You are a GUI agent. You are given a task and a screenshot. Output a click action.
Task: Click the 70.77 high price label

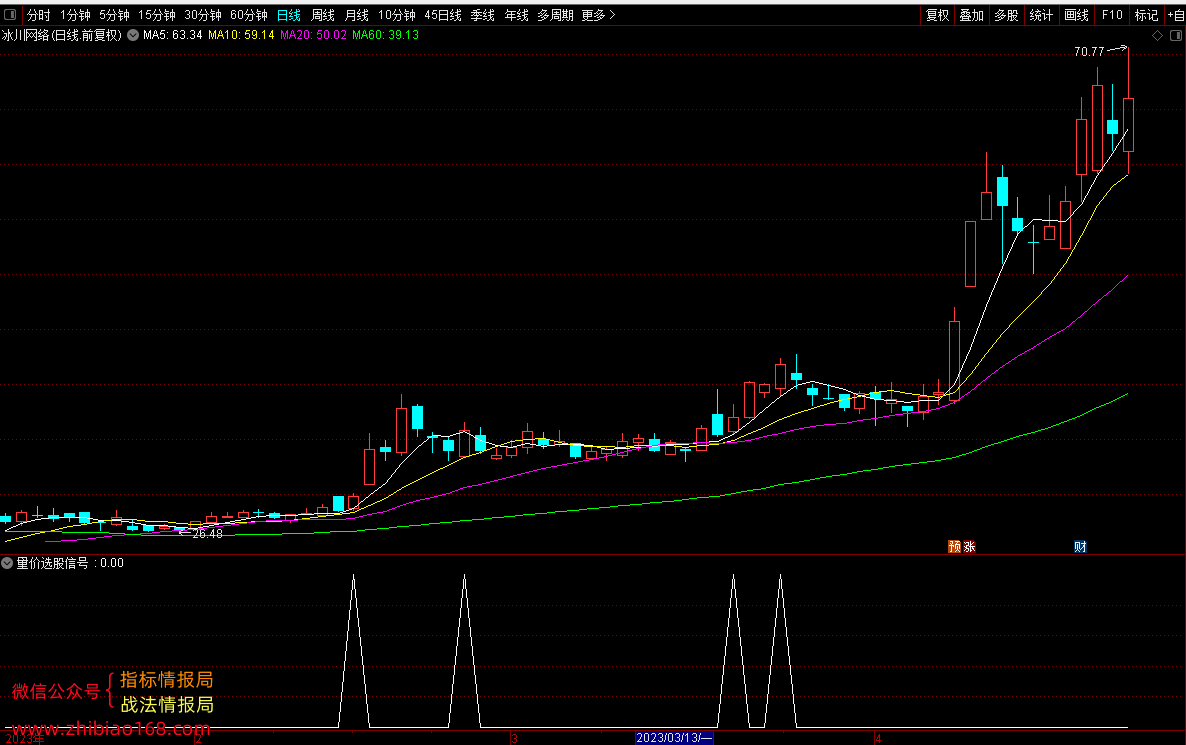point(1089,51)
